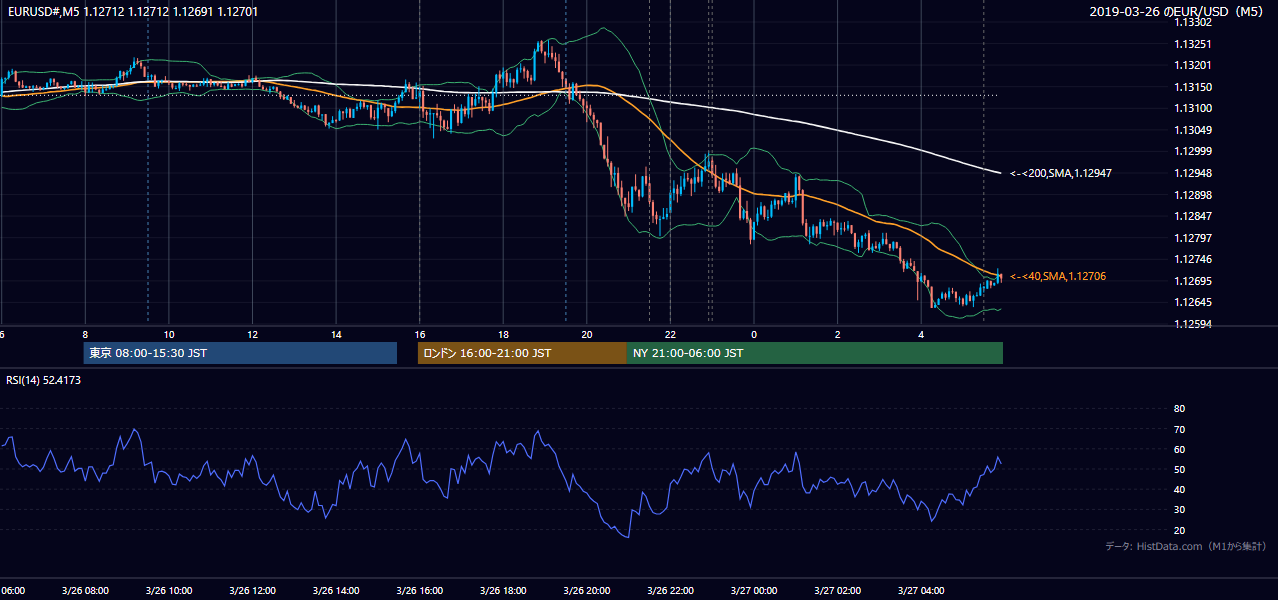Image resolution: width=1278 pixels, height=600 pixels.
Task: Click price axis value 1.12594
Action: click(1192, 324)
